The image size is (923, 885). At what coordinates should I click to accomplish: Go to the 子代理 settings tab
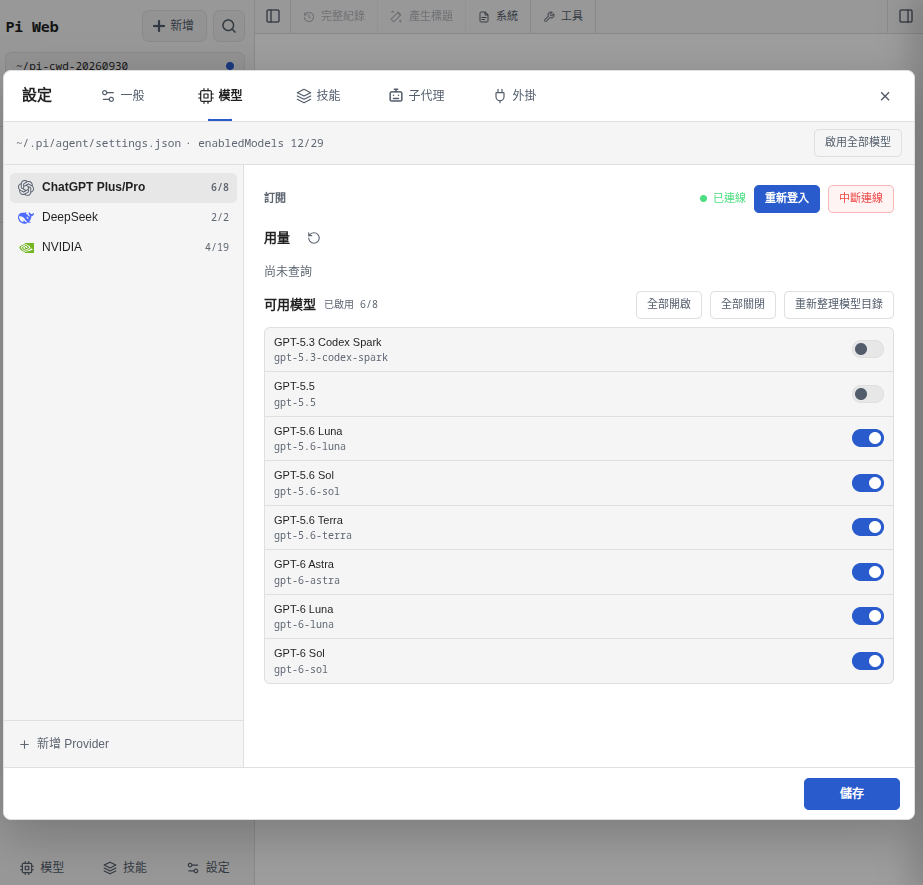click(417, 95)
